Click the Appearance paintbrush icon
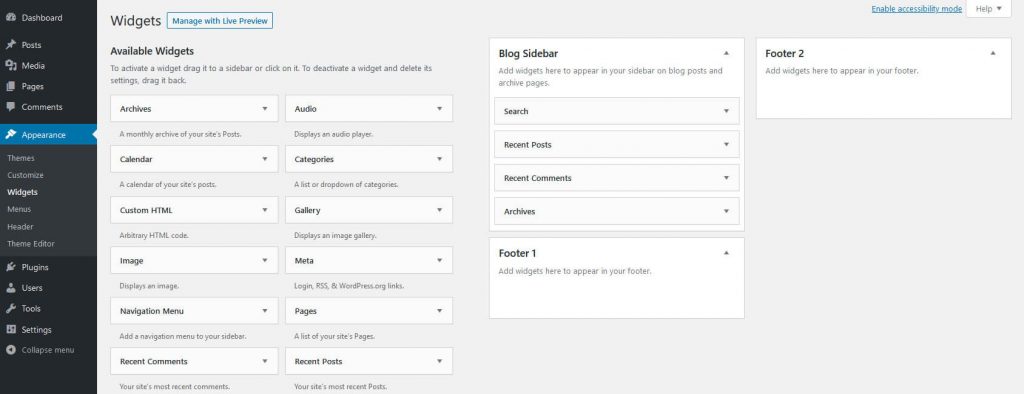Viewport: 1024px width, 394px height. (x=10, y=135)
